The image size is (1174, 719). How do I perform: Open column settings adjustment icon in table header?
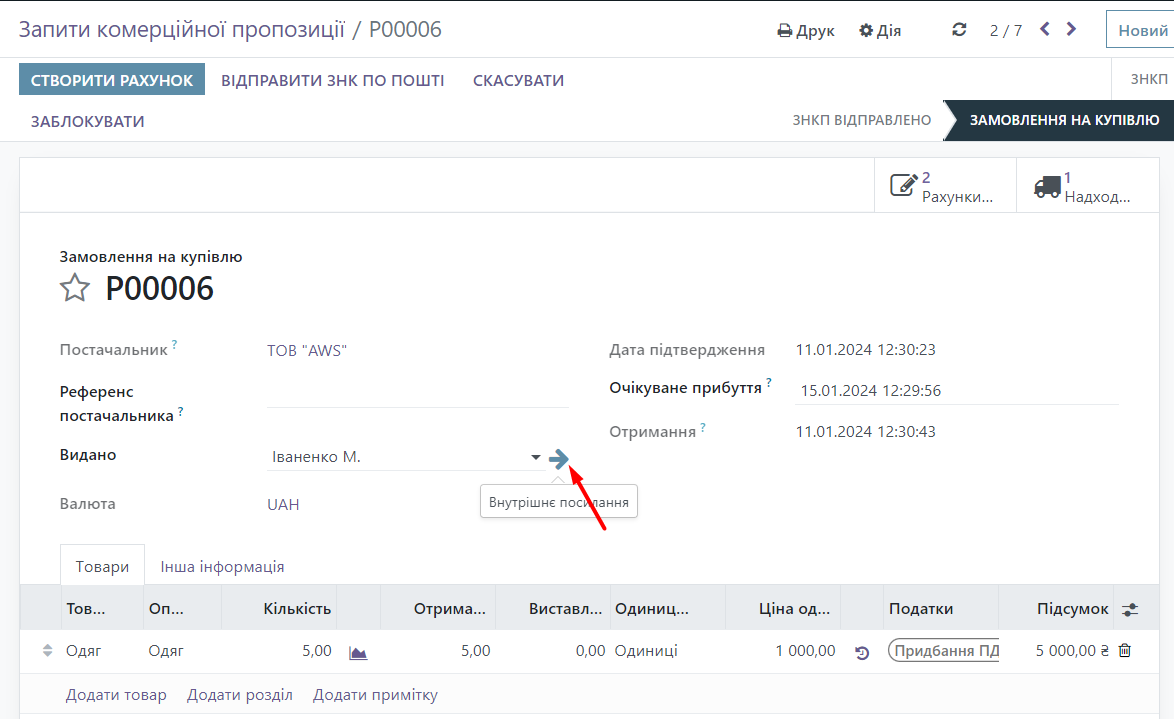[x=1130, y=609]
